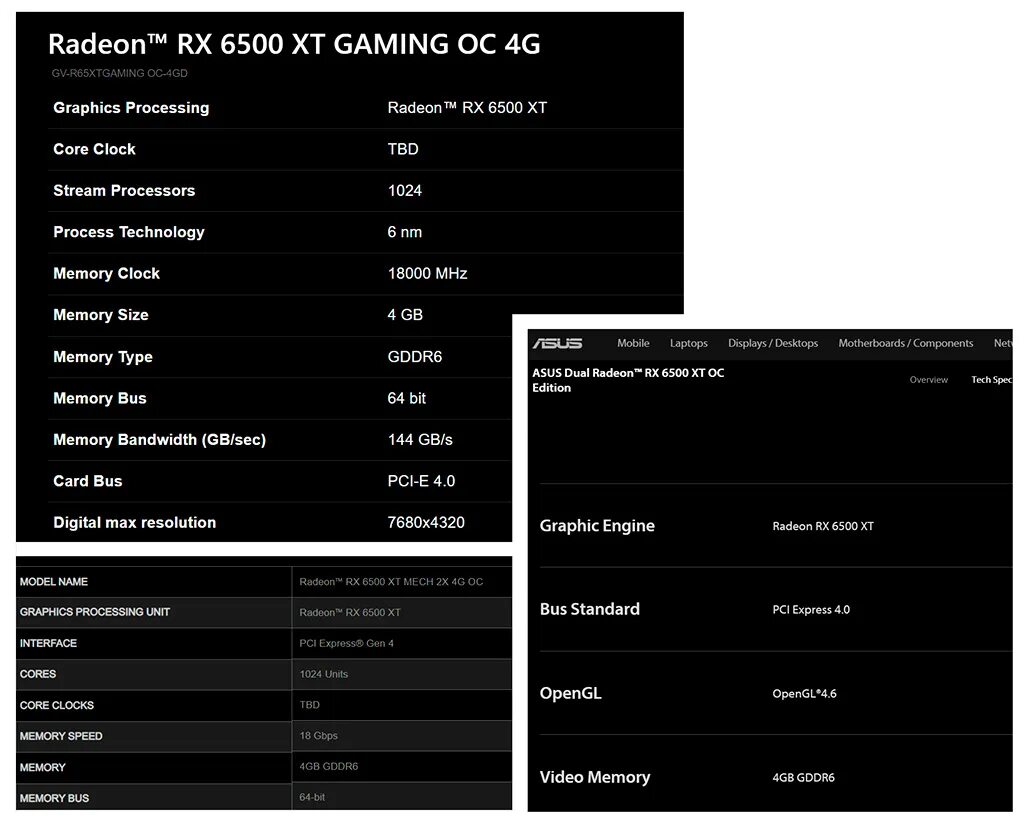Image resolution: width=1024 pixels, height=826 pixels.
Task: Select MEMORY BUS value 64-bit
Action: [312, 797]
